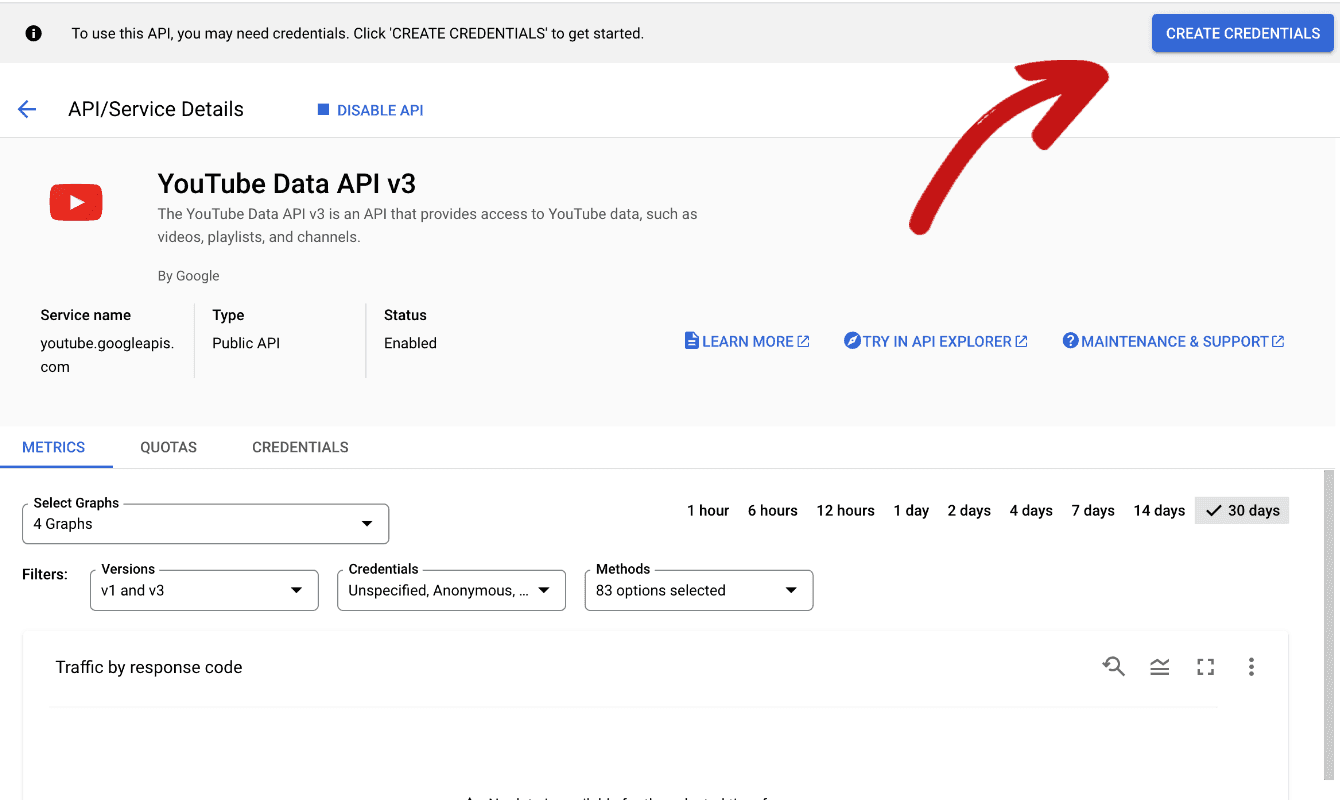Toggle the chart legend icon

click(x=1160, y=667)
